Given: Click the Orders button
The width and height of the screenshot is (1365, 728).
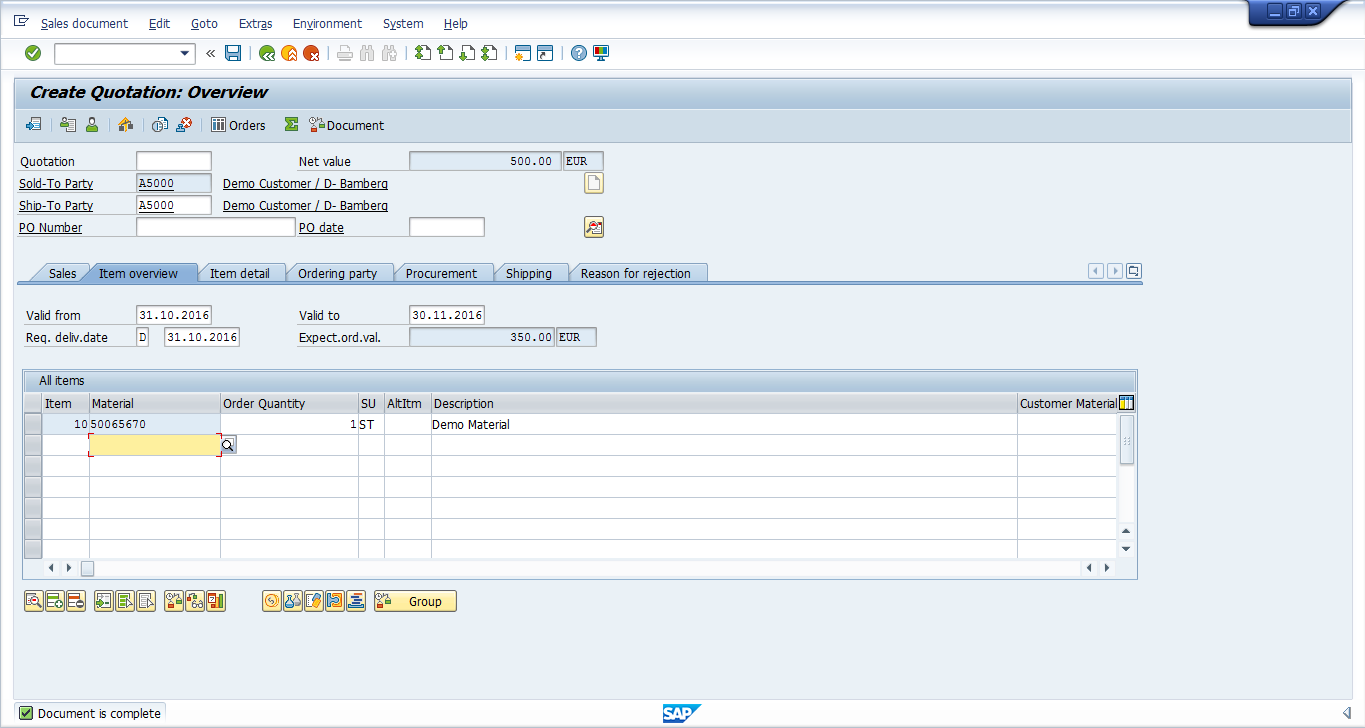Looking at the screenshot, I should 238,125.
